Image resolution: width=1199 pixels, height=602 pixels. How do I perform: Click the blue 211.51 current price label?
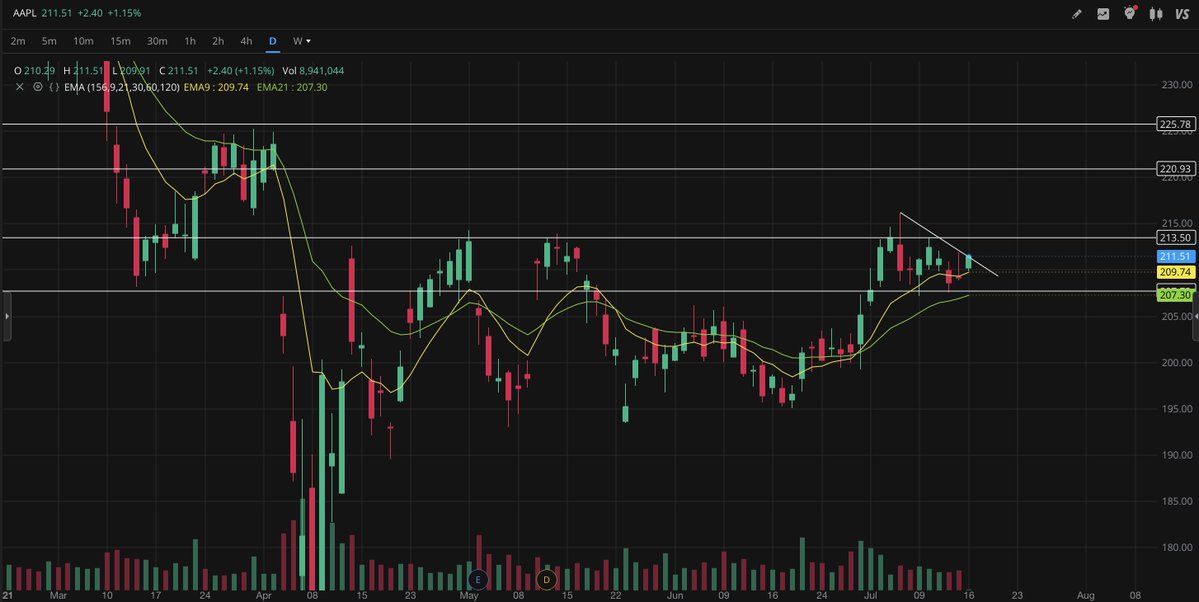(x=1175, y=256)
